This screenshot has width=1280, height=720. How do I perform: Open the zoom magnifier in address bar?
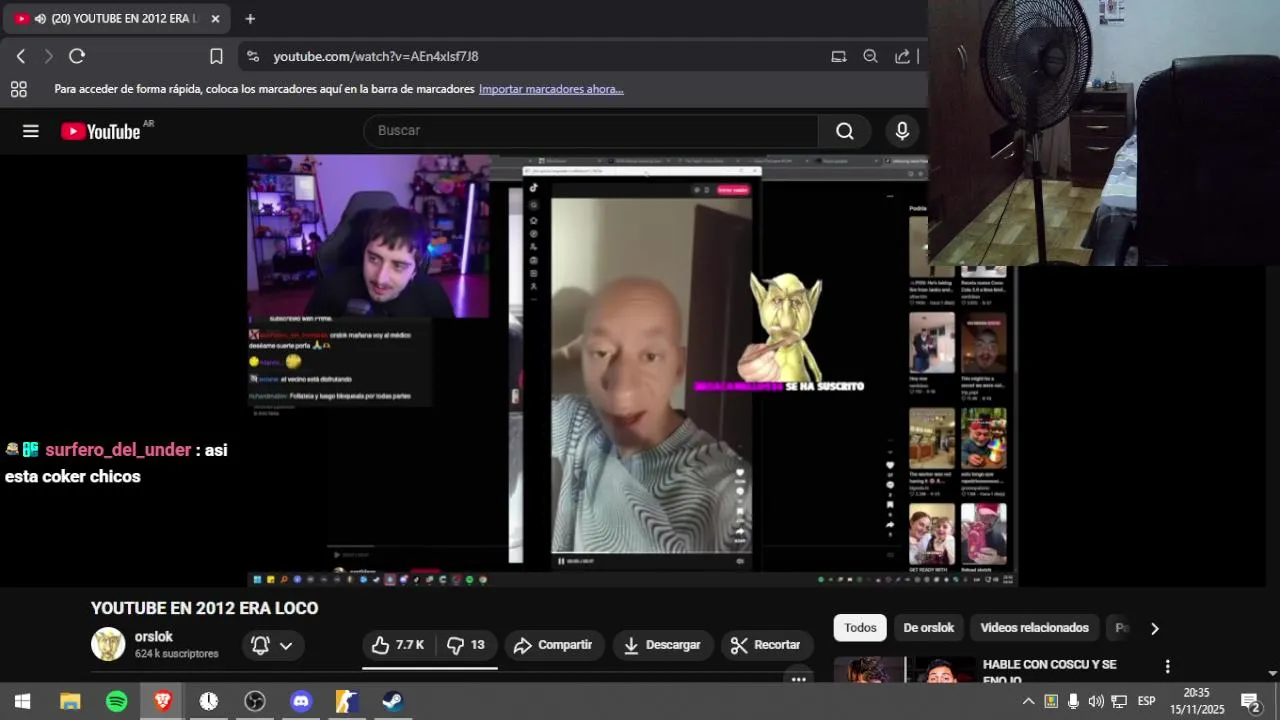[x=870, y=56]
